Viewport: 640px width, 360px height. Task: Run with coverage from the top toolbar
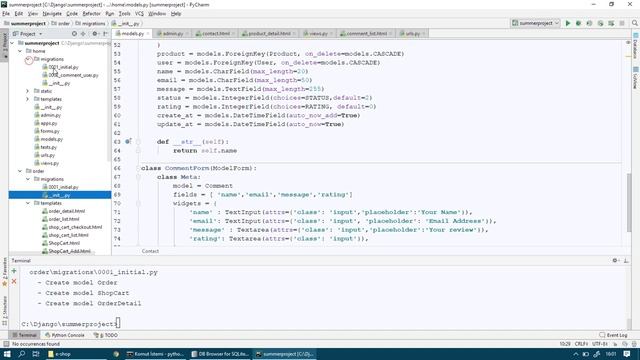[x=589, y=23]
